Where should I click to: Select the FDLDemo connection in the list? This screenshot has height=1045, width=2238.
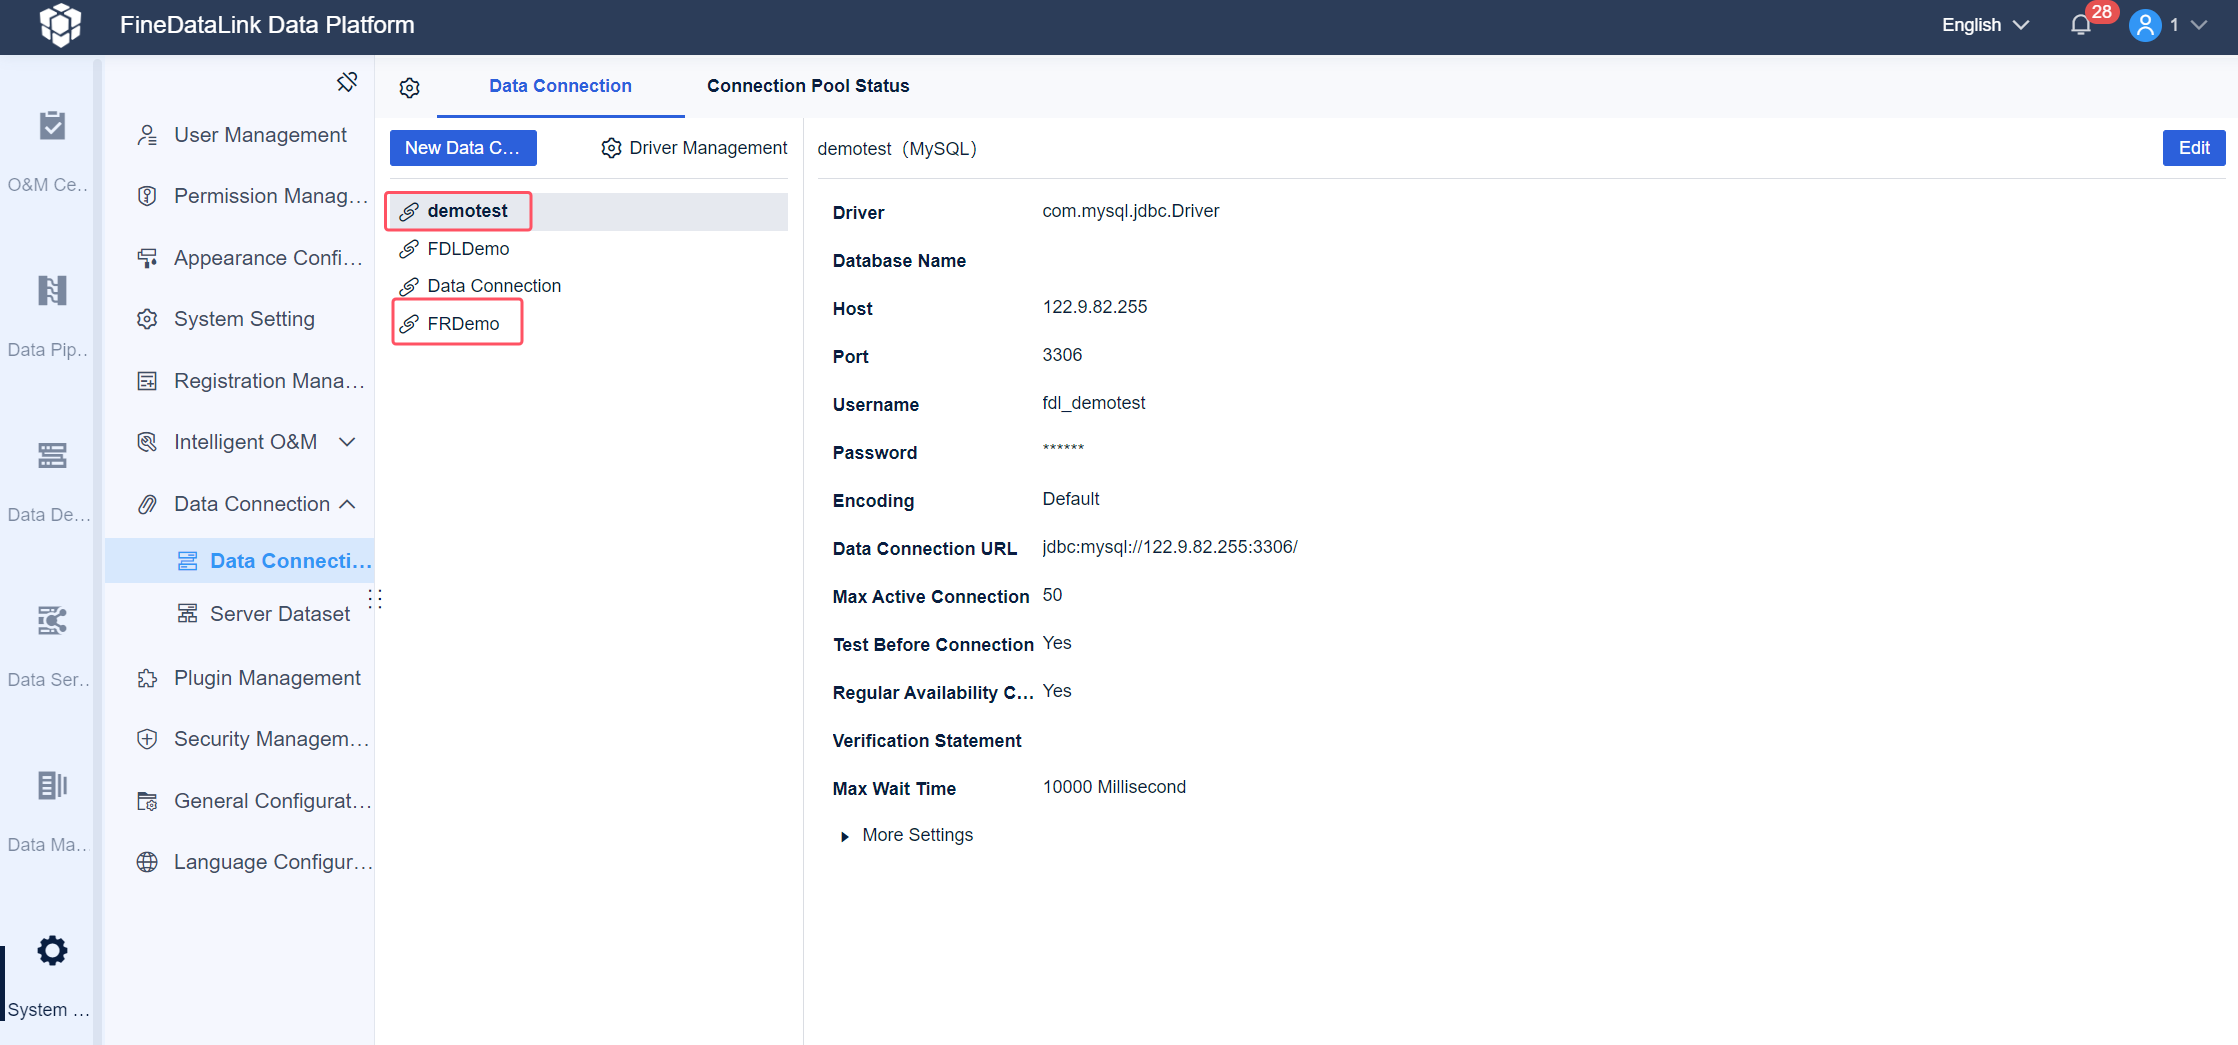467,248
